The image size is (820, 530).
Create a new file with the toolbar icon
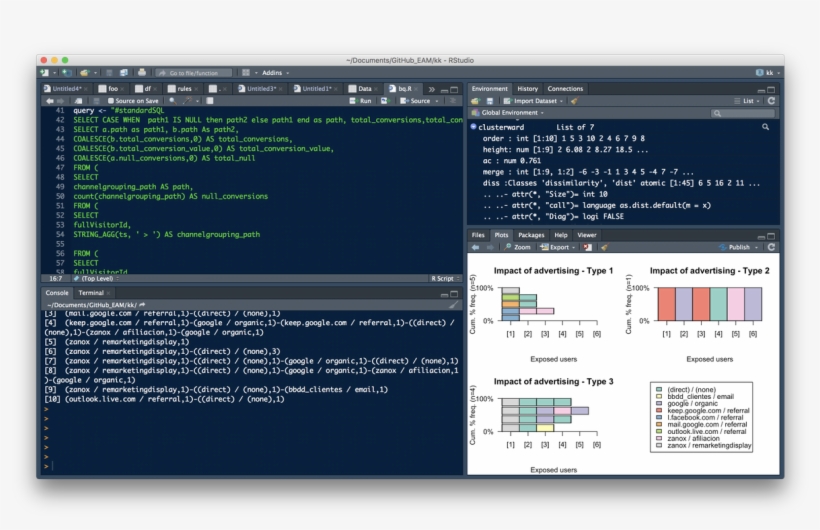tap(45, 73)
